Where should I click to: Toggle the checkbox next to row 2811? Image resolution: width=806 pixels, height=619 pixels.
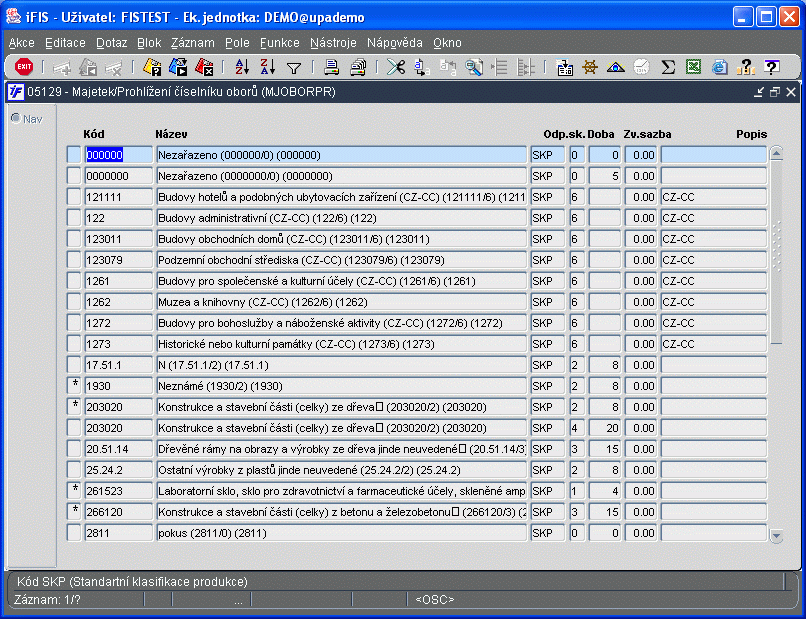74,533
